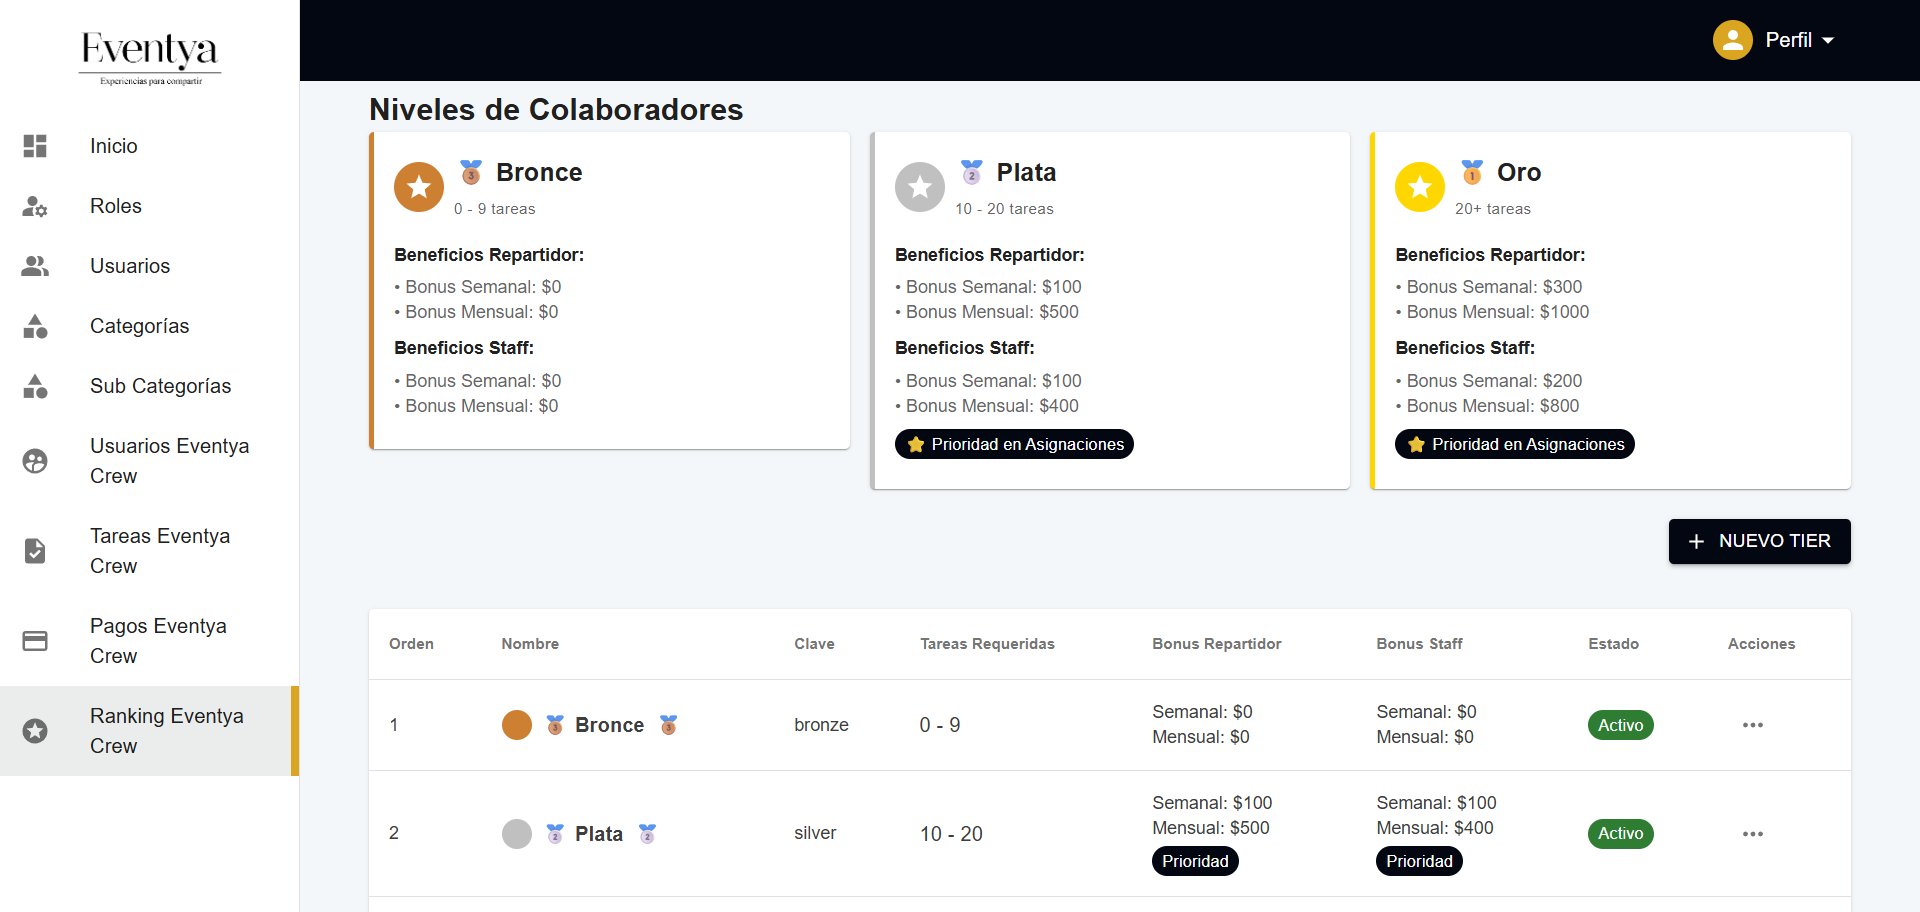This screenshot has height=912, width=1920.
Task: Click Prioridad en Asignaciones chip on Plata card
Action: click(1014, 444)
